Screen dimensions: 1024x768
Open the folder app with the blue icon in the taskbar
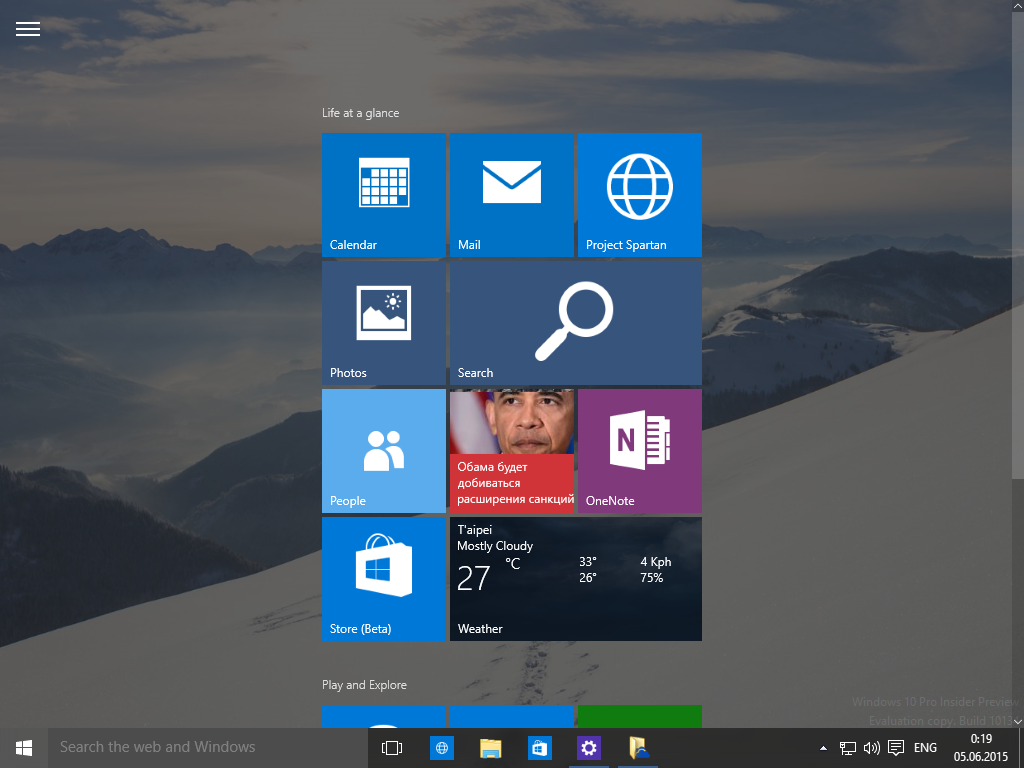(x=638, y=748)
